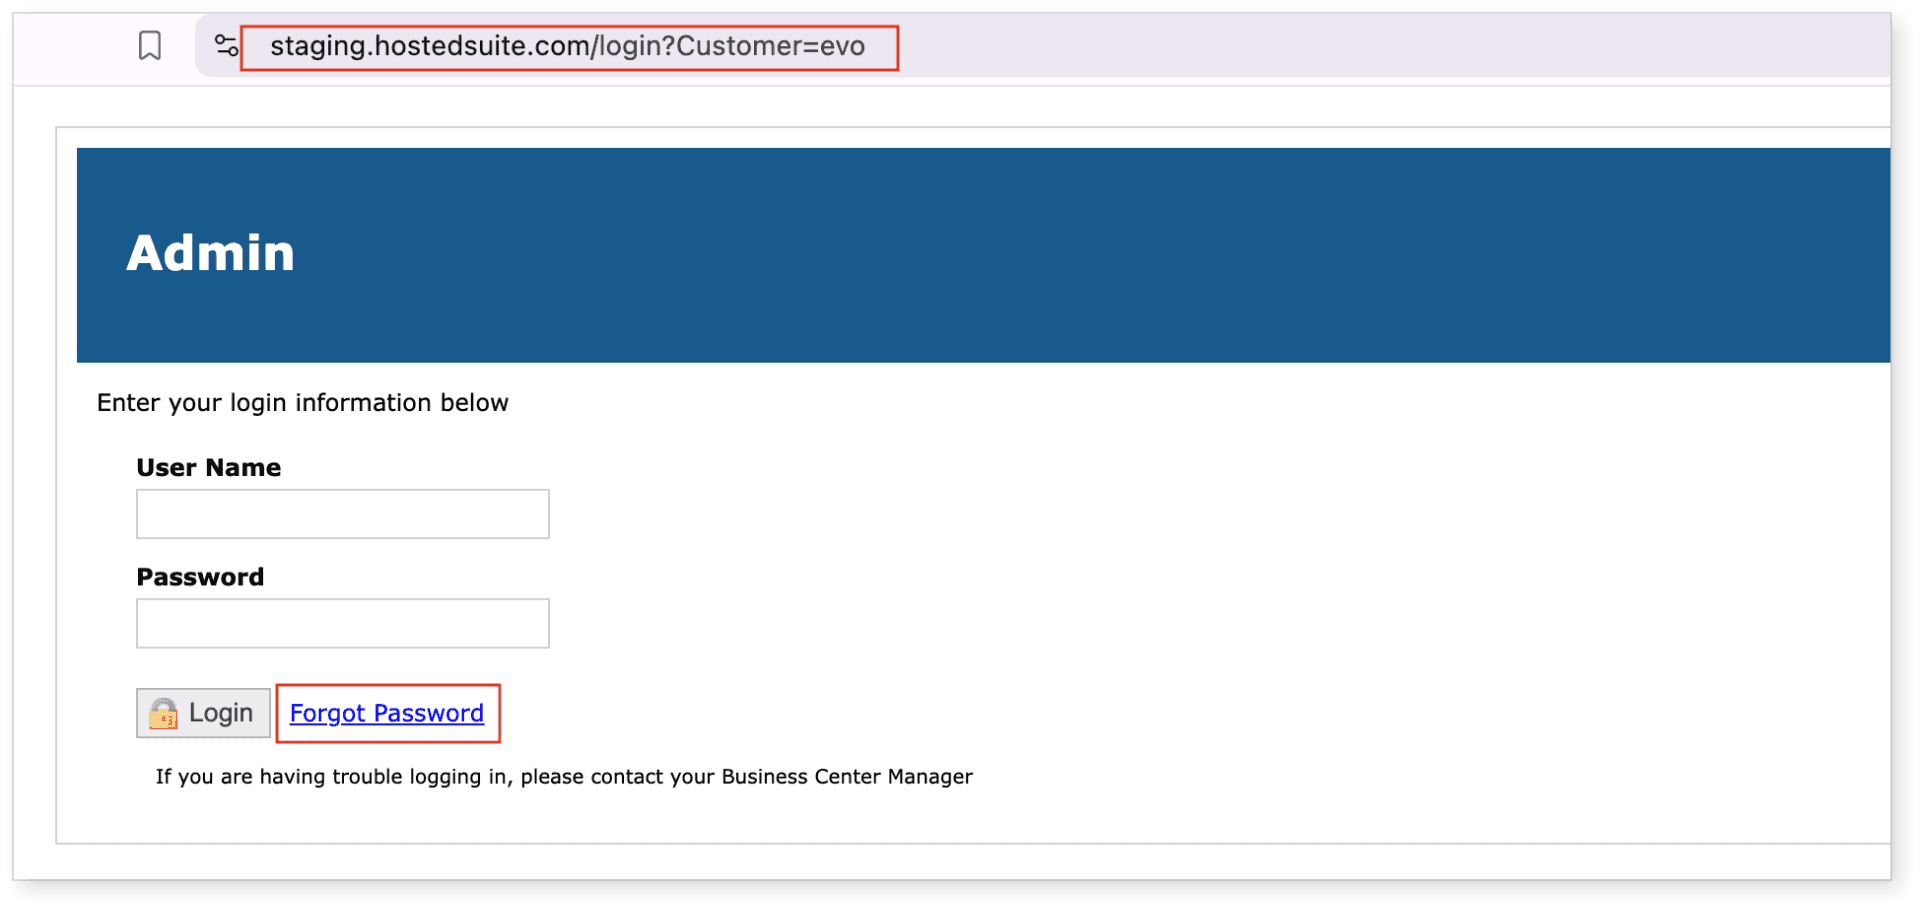Click 'Enter your login information below' text
1920x908 pixels.
pos(303,403)
